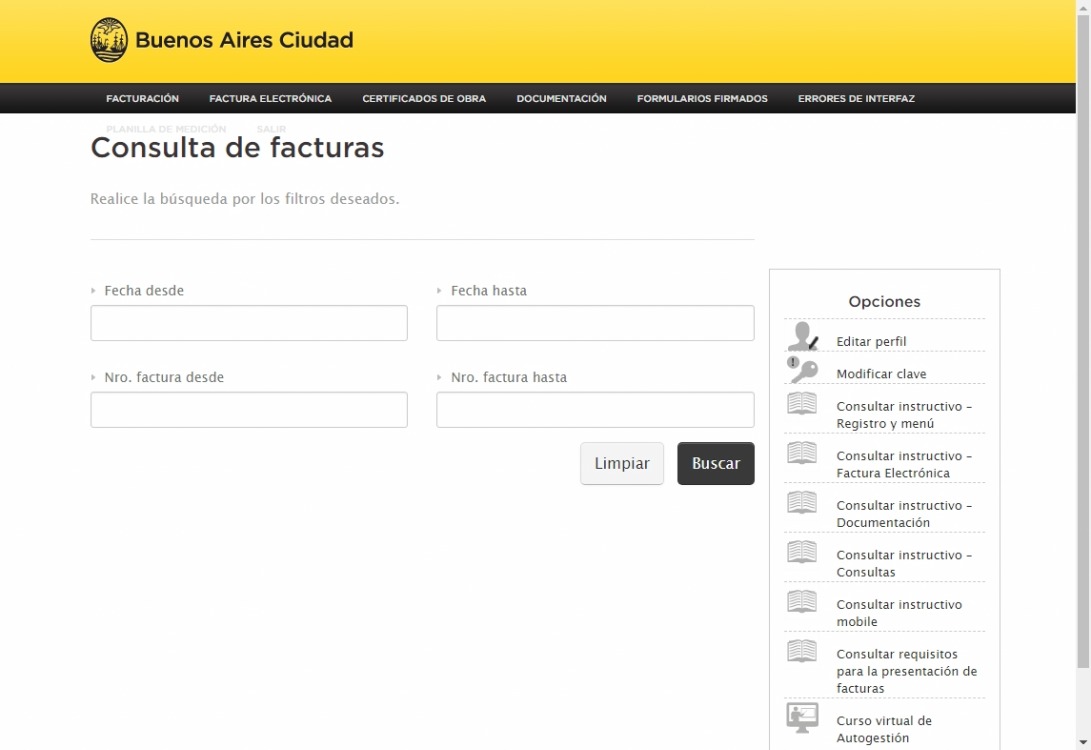Viewport: 1091px width, 750px height.
Task: Click book icon beside Consultas instructivo
Action: 802,552
